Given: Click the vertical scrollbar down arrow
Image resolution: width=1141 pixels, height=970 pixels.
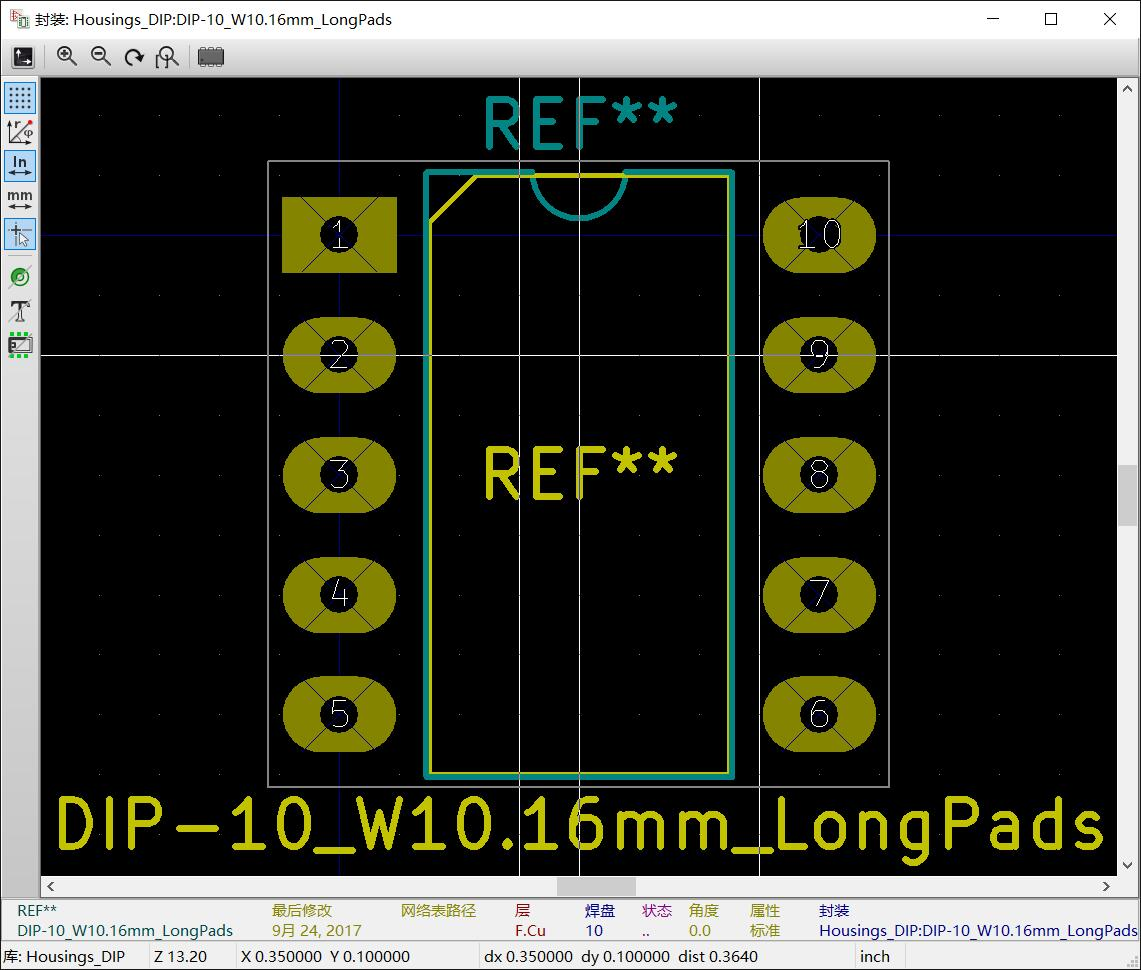Looking at the screenshot, I should 1127,865.
